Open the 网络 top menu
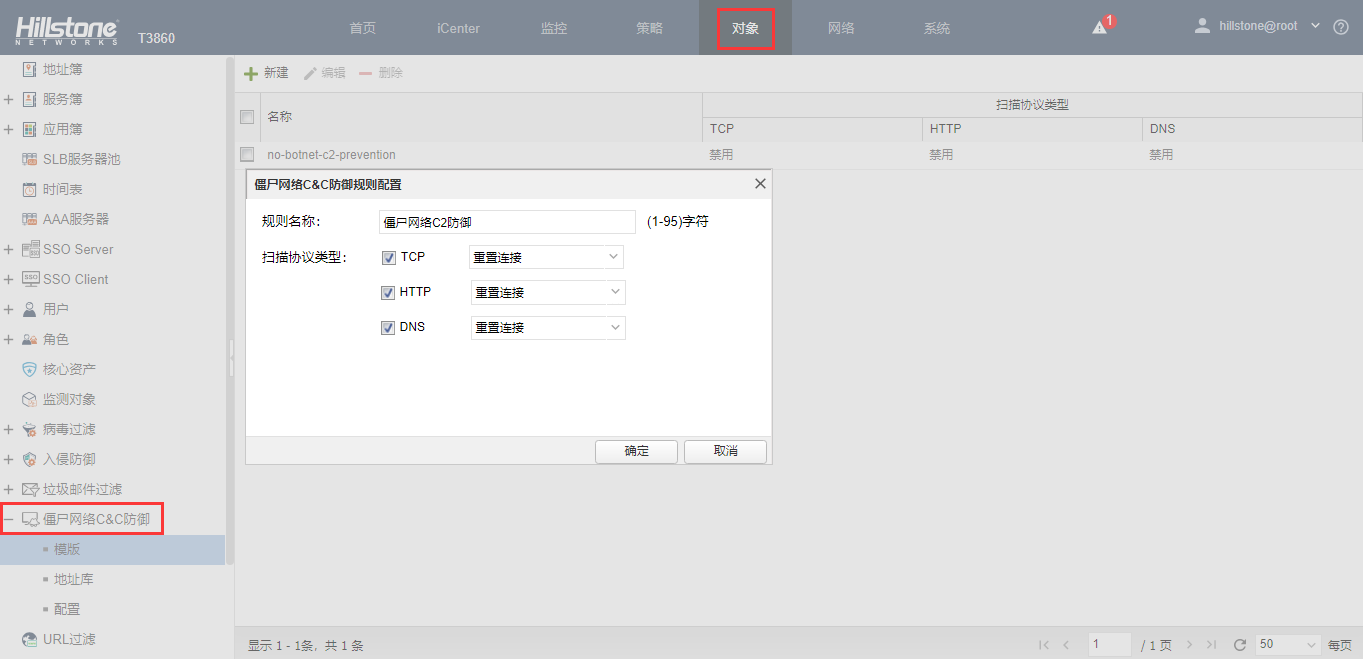 click(x=841, y=28)
